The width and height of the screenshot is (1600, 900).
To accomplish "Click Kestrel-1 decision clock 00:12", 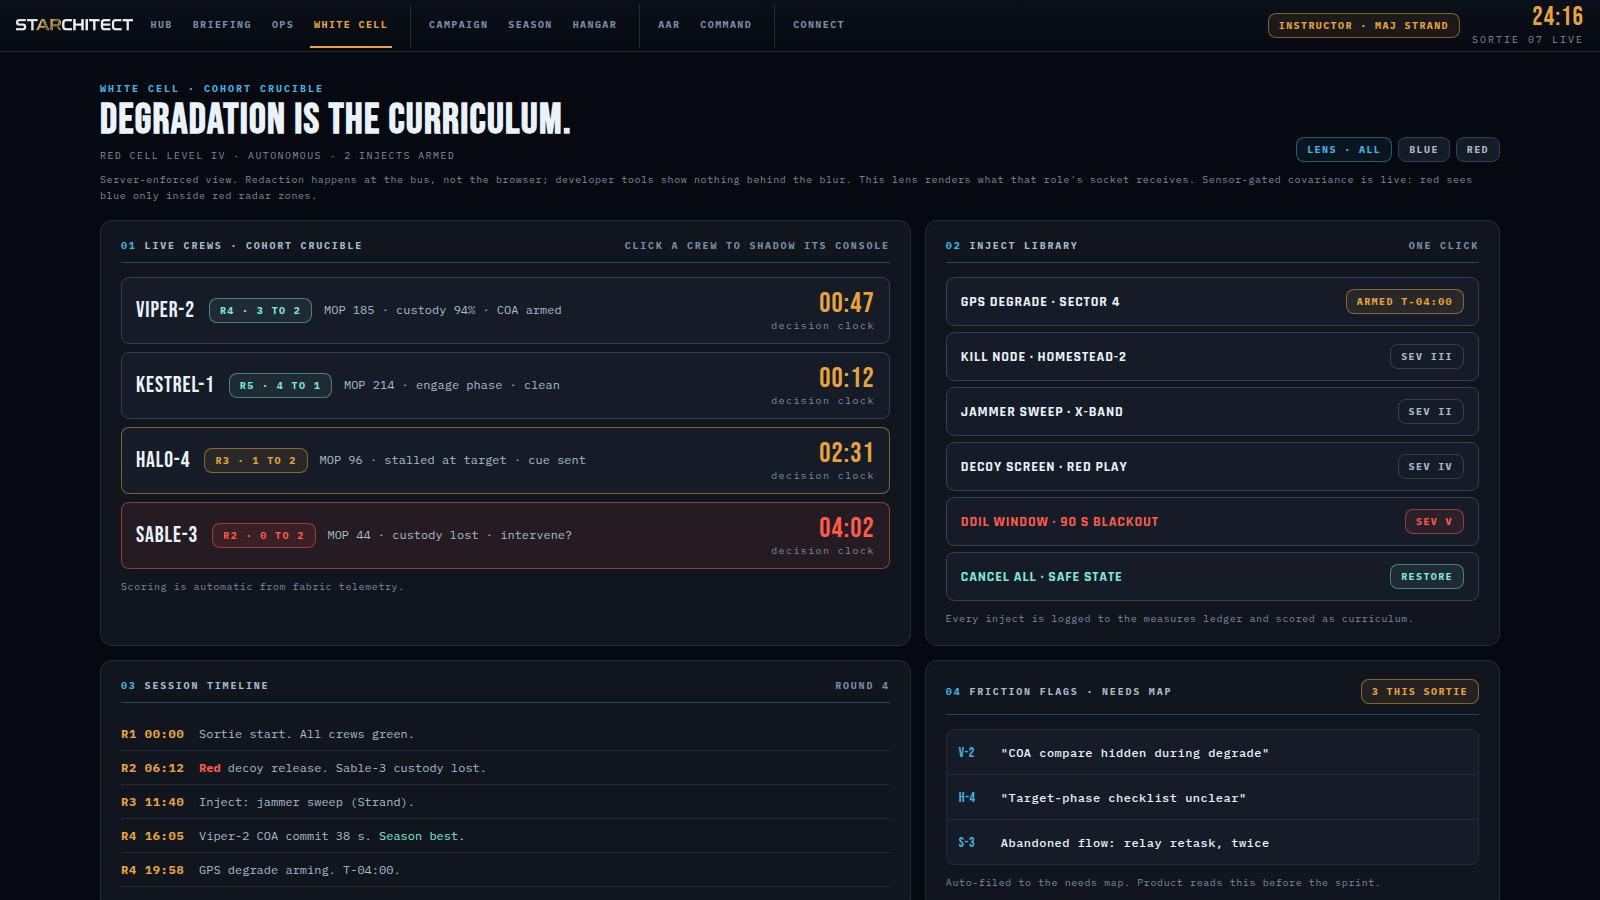I will coord(846,377).
